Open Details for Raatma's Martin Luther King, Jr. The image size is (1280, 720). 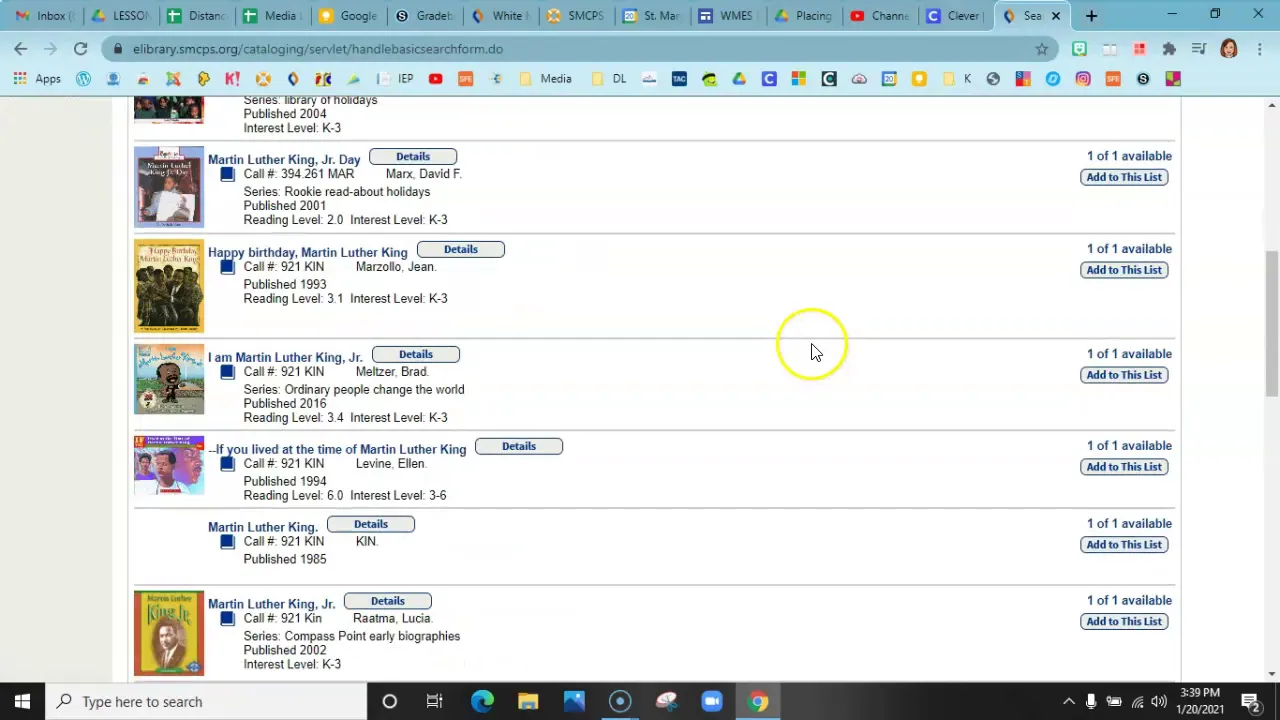coord(388,601)
